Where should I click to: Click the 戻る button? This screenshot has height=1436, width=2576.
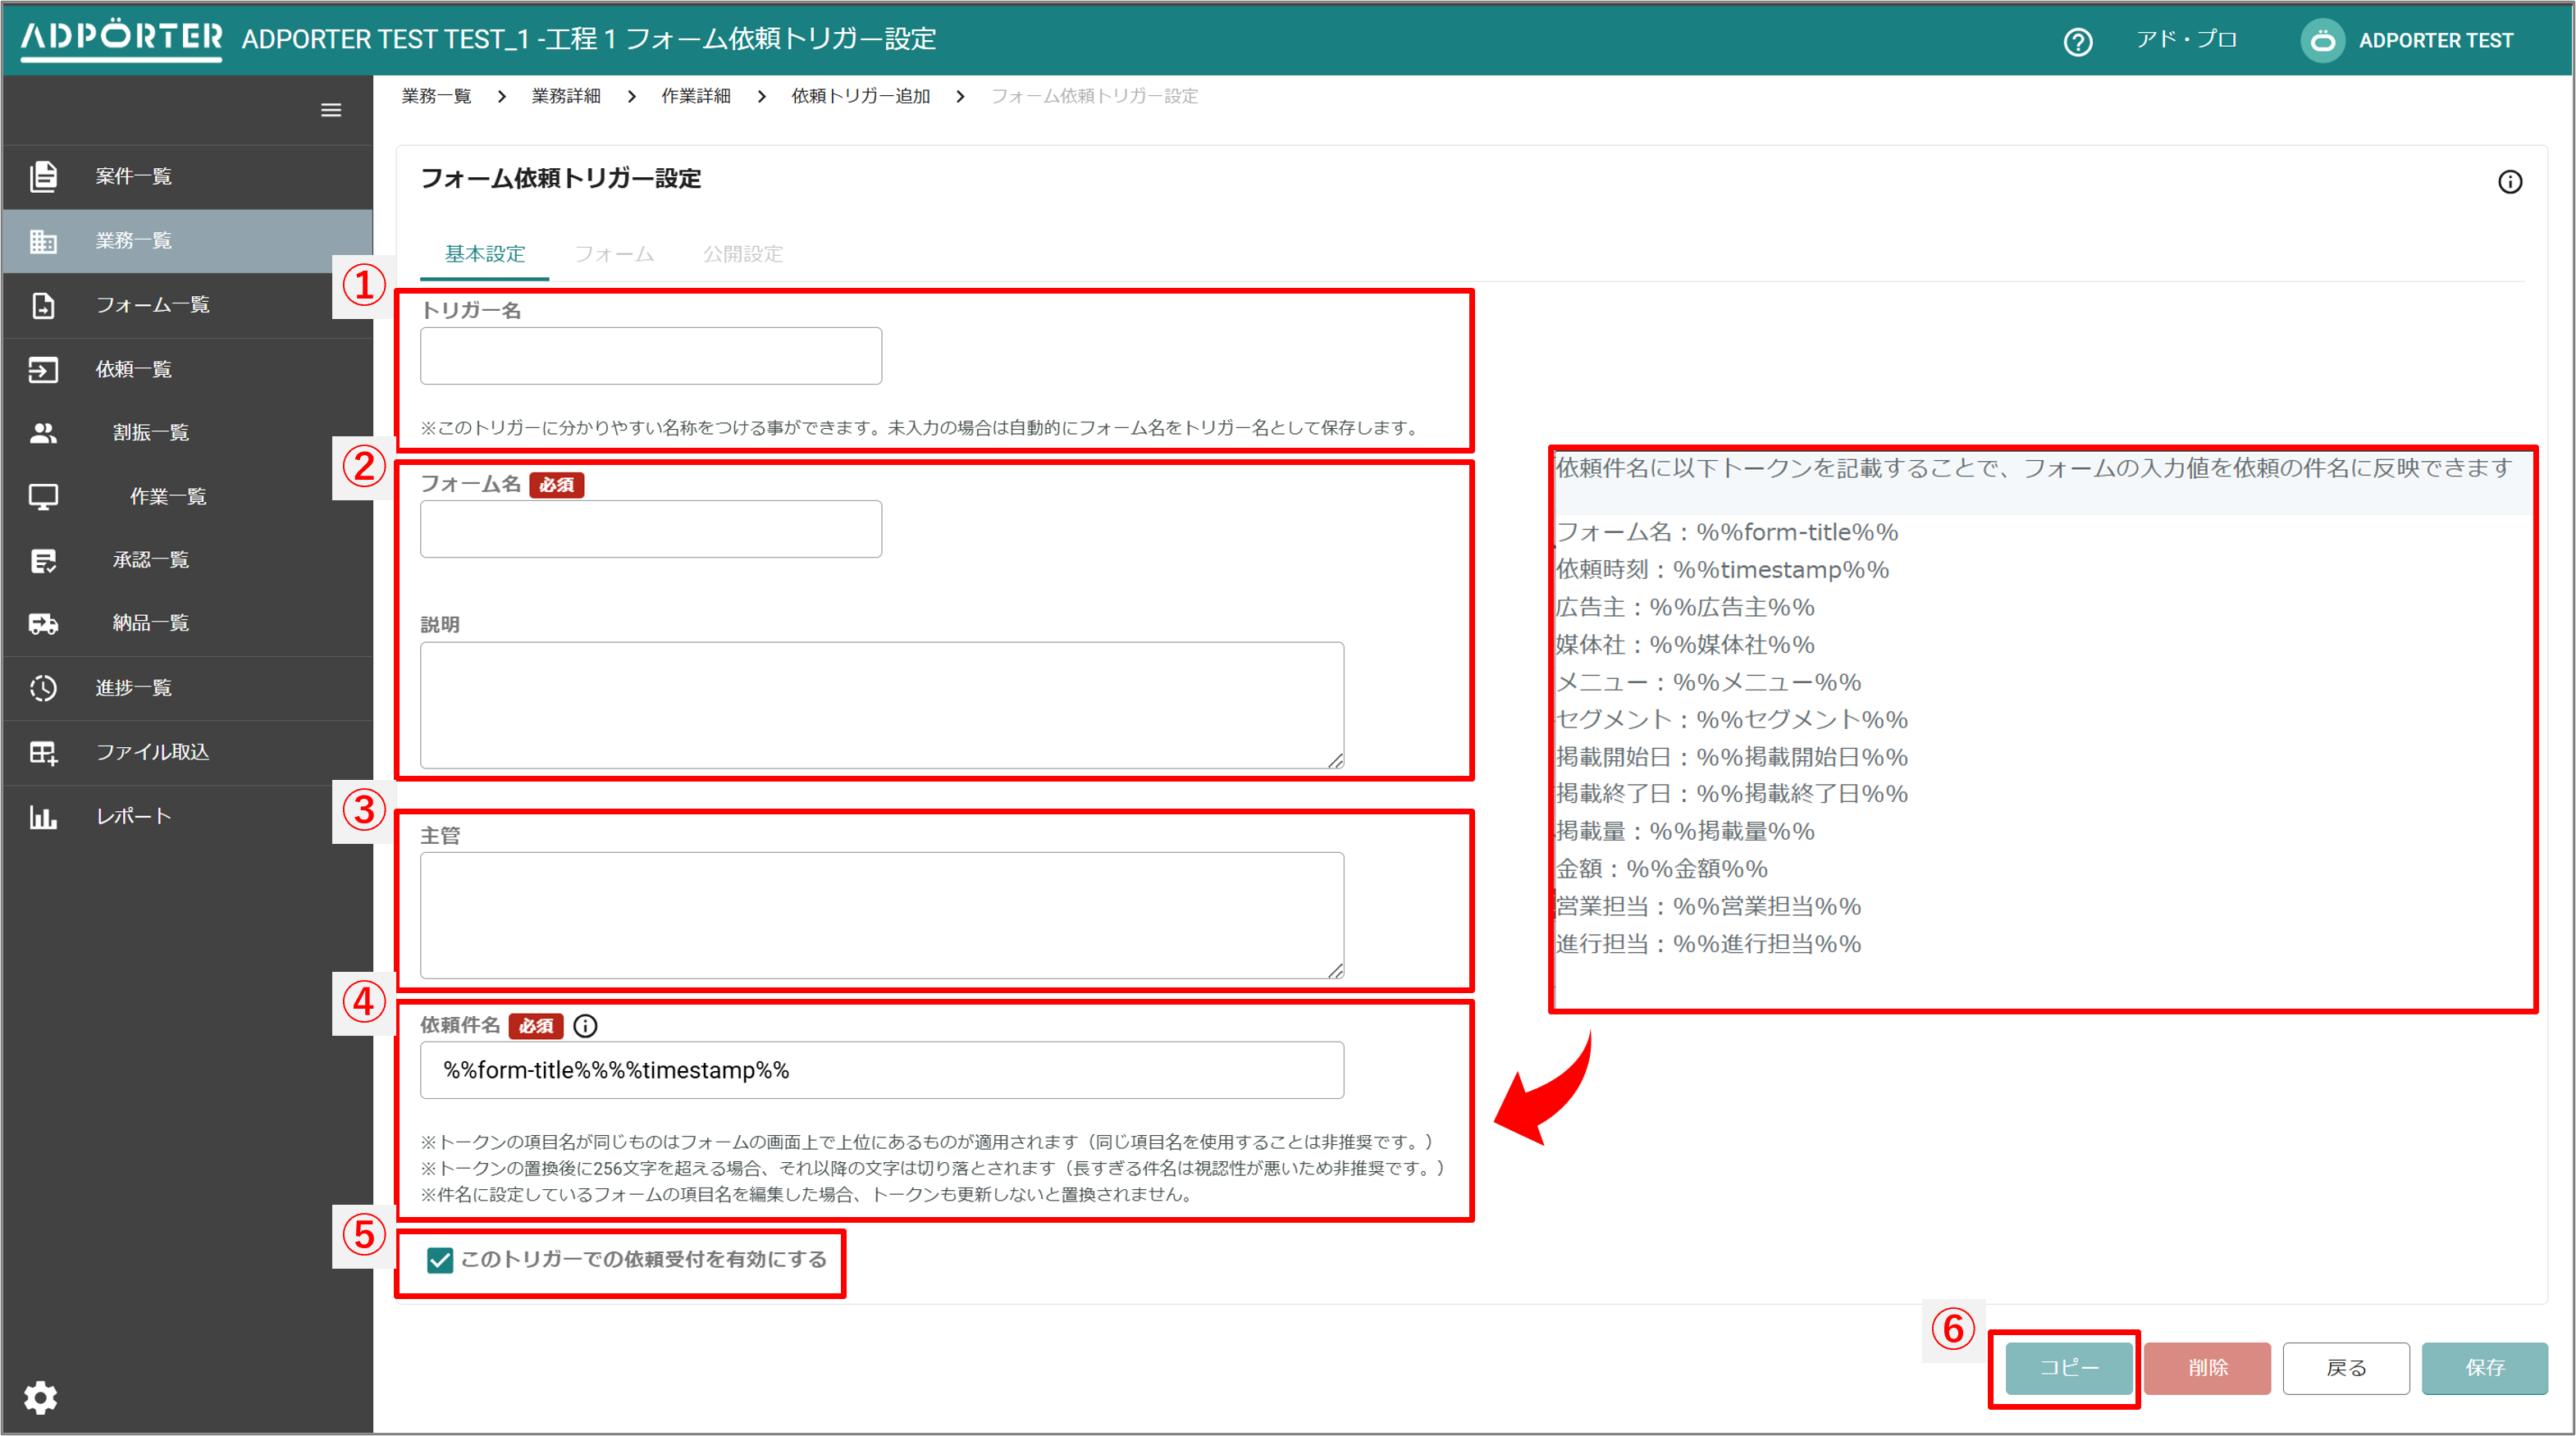coord(2346,1368)
